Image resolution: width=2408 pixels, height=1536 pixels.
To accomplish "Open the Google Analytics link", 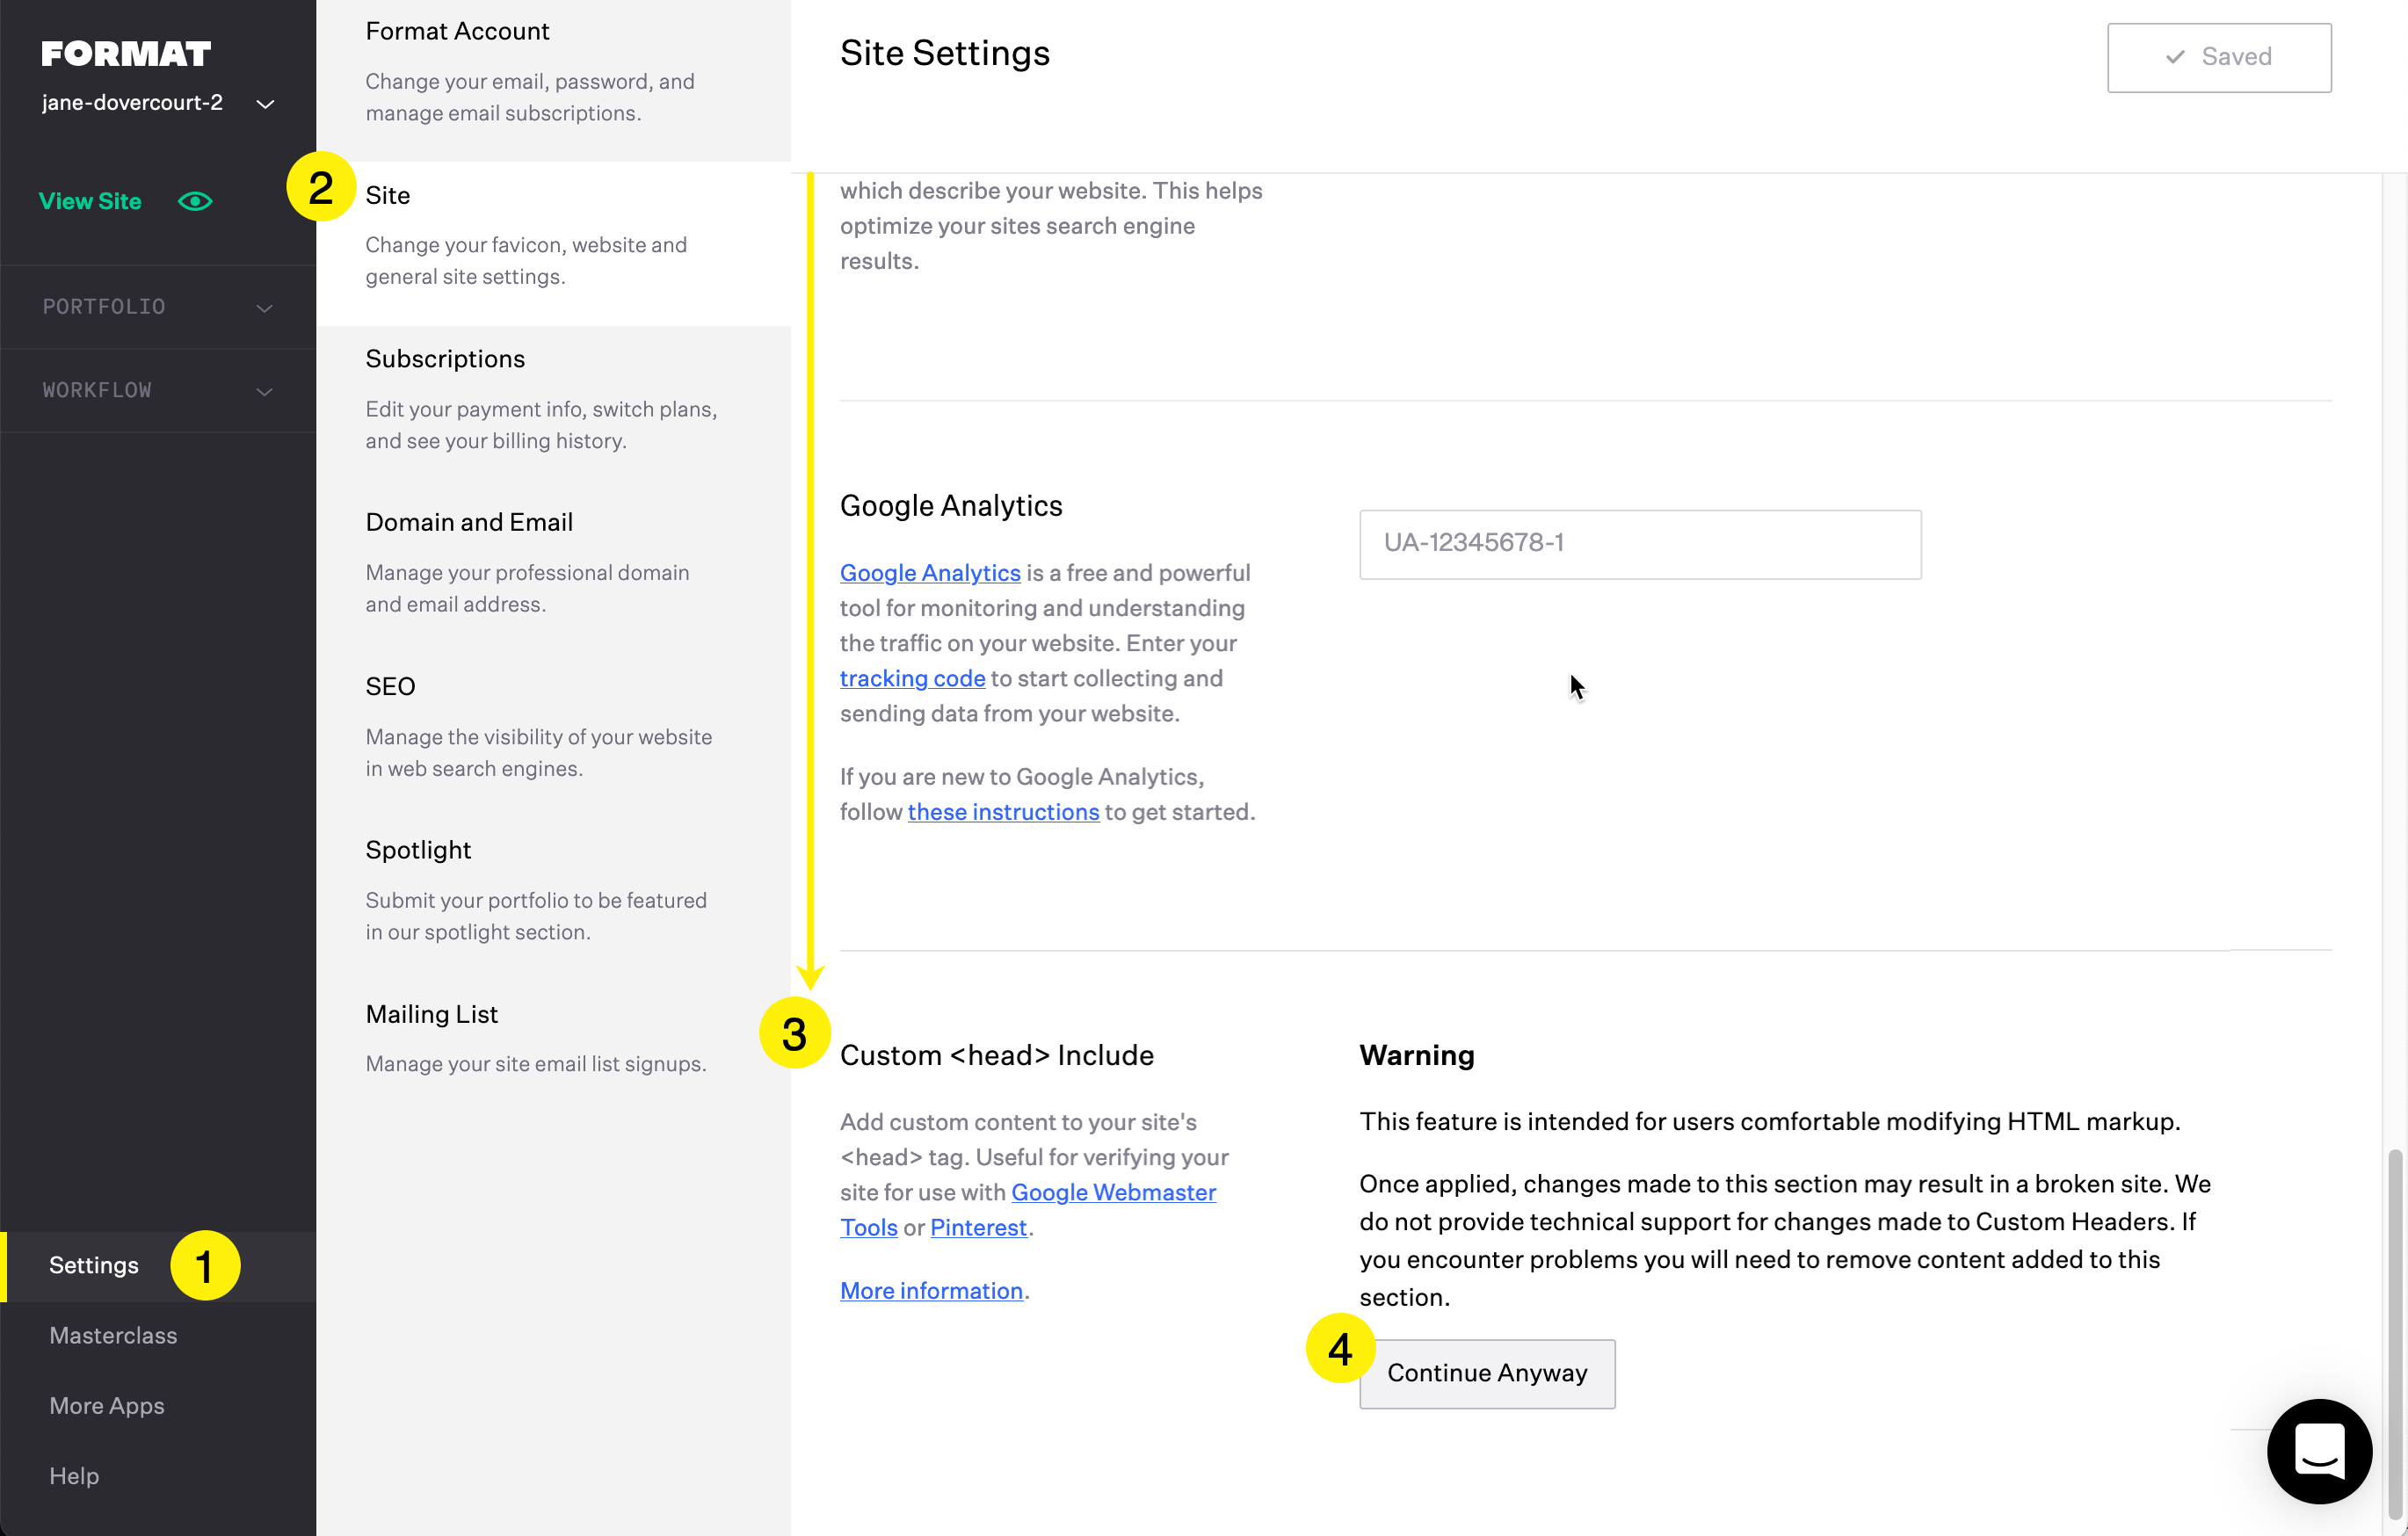I will tap(929, 572).
